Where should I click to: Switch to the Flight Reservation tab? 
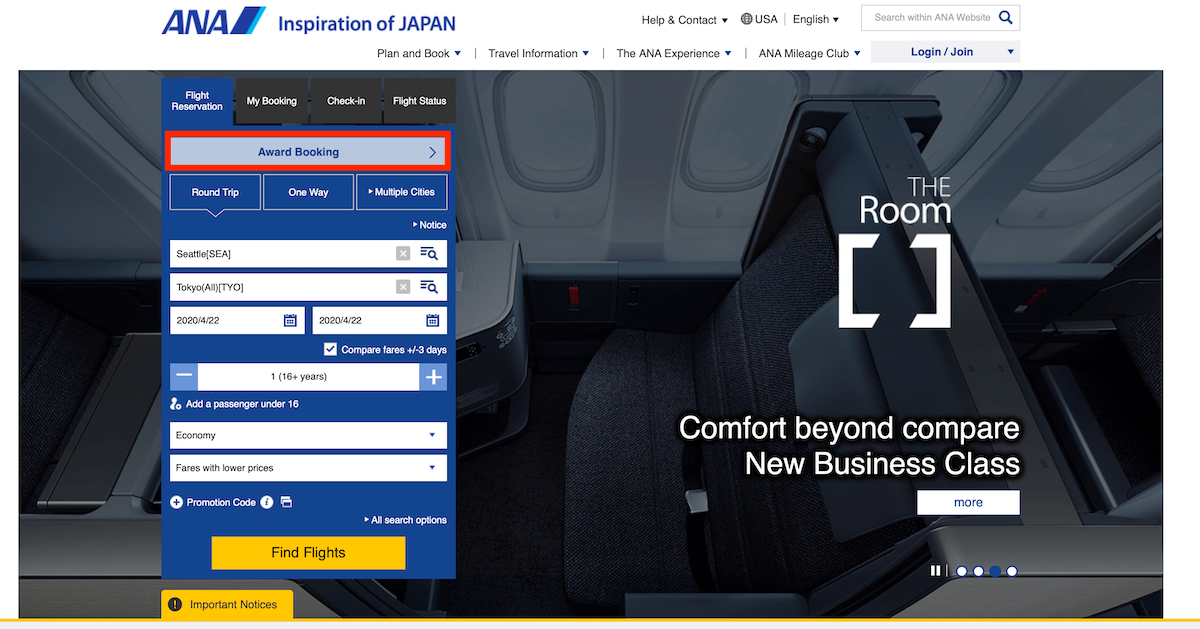click(197, 101)
